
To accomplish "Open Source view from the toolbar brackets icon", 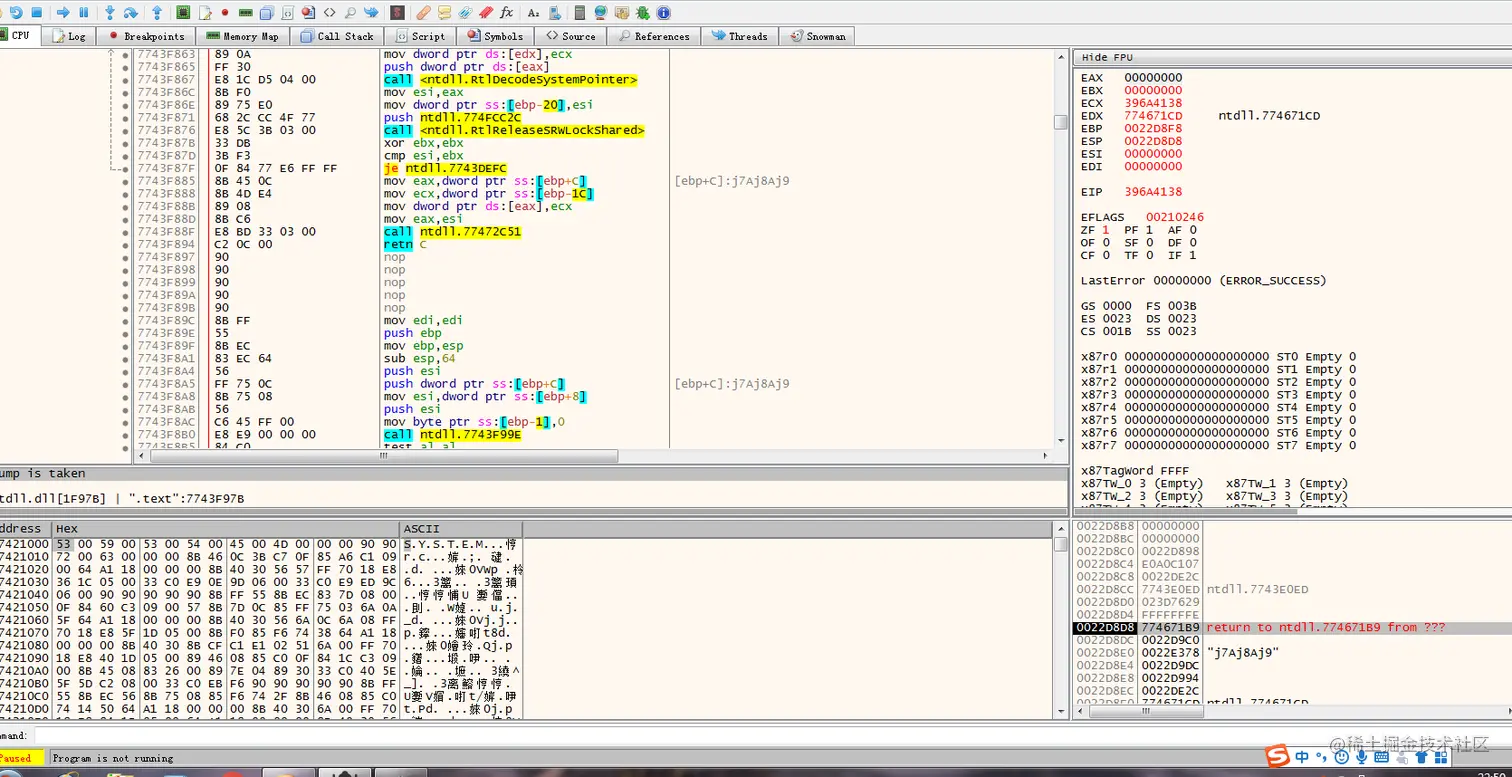I will tap(329, 12).
